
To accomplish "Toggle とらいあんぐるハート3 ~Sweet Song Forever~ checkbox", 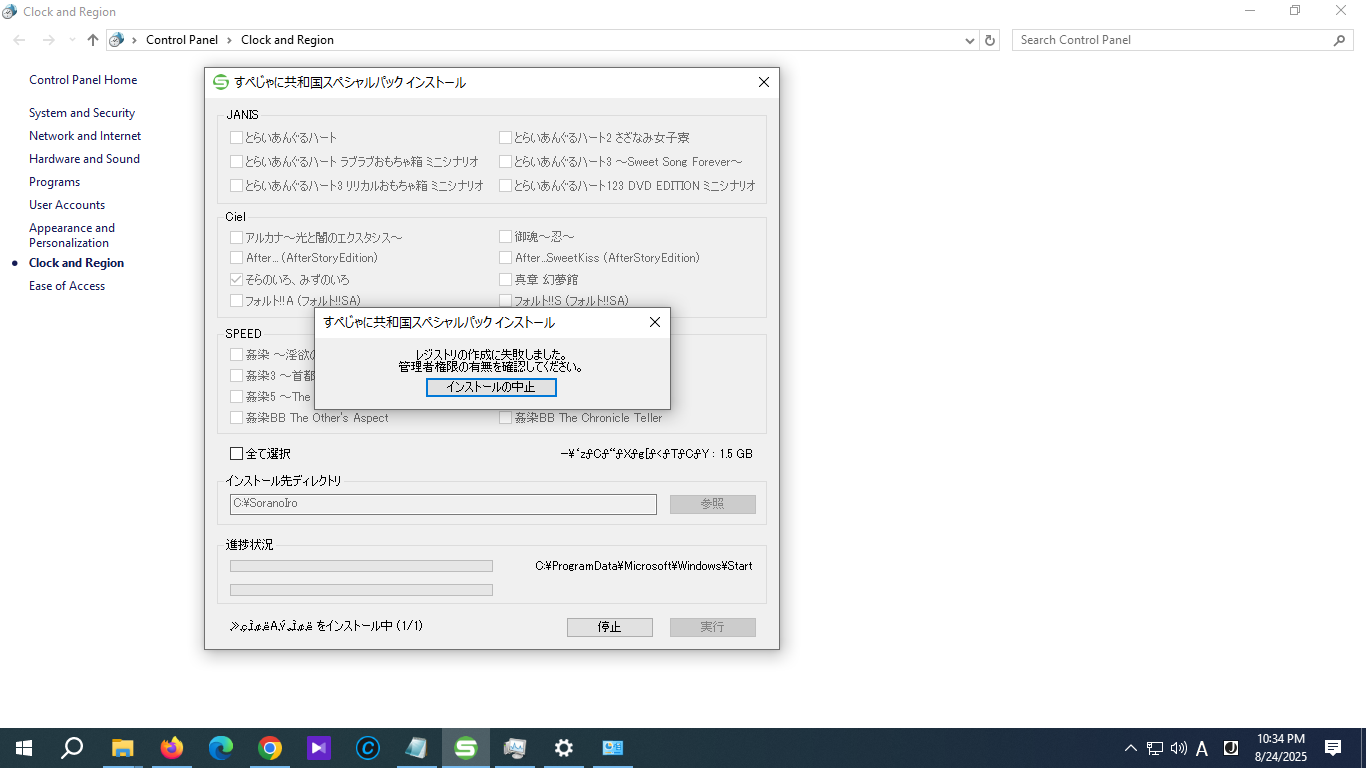I will (x=506, y=162).
